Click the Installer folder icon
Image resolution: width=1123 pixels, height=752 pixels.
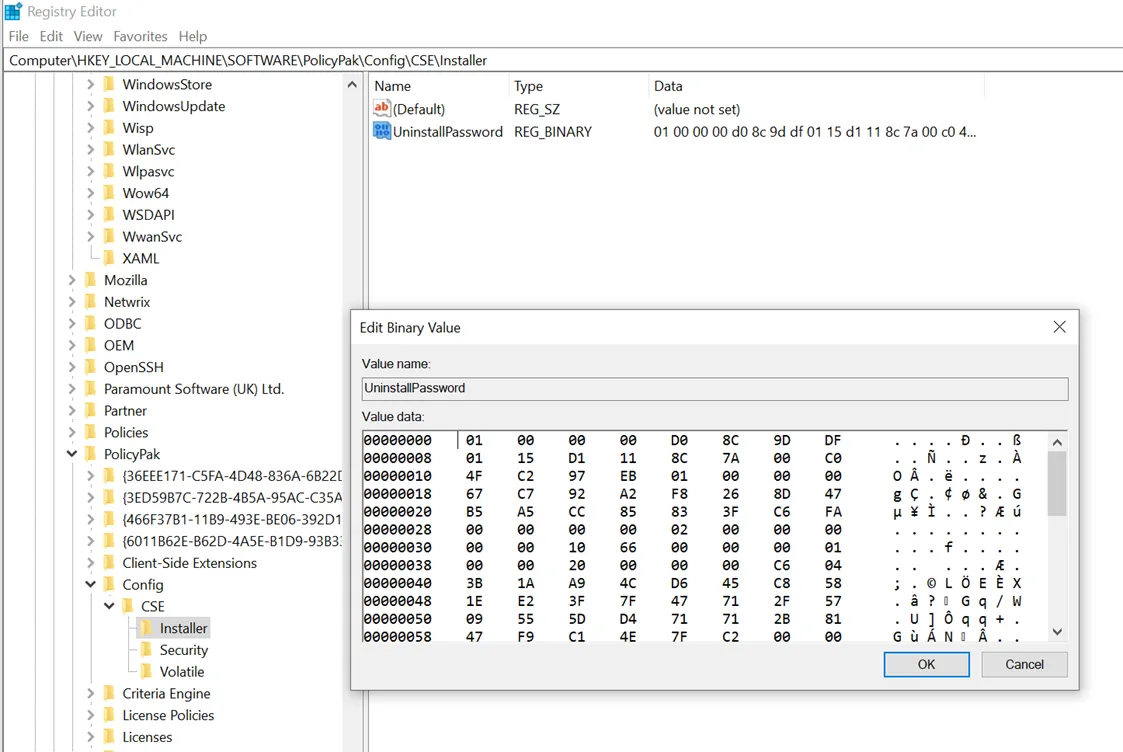tap(146, 628)
